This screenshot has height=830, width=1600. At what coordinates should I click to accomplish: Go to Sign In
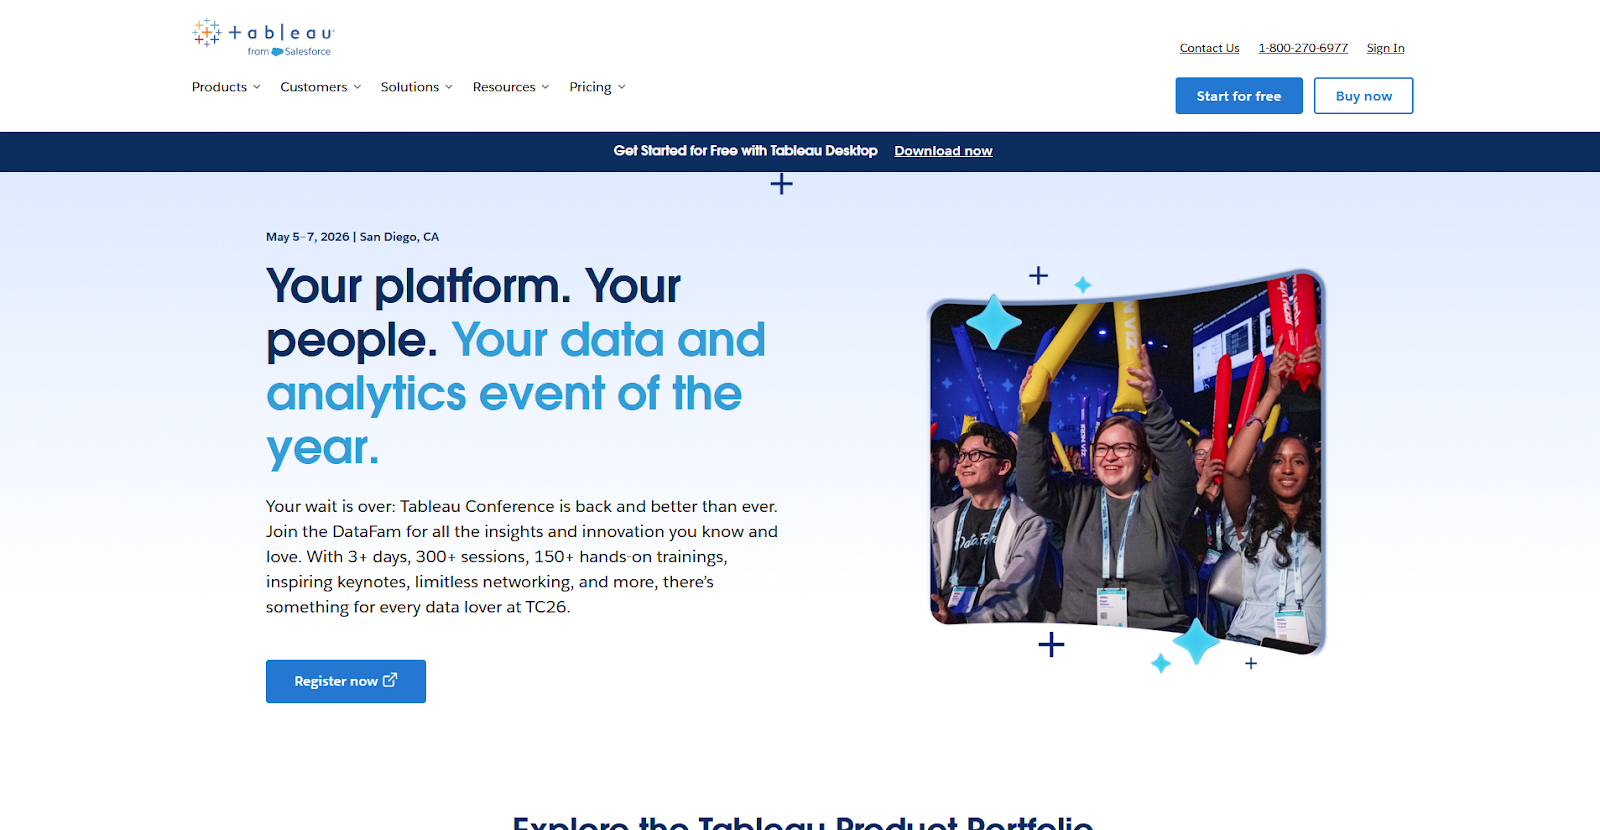[1385, 48]
